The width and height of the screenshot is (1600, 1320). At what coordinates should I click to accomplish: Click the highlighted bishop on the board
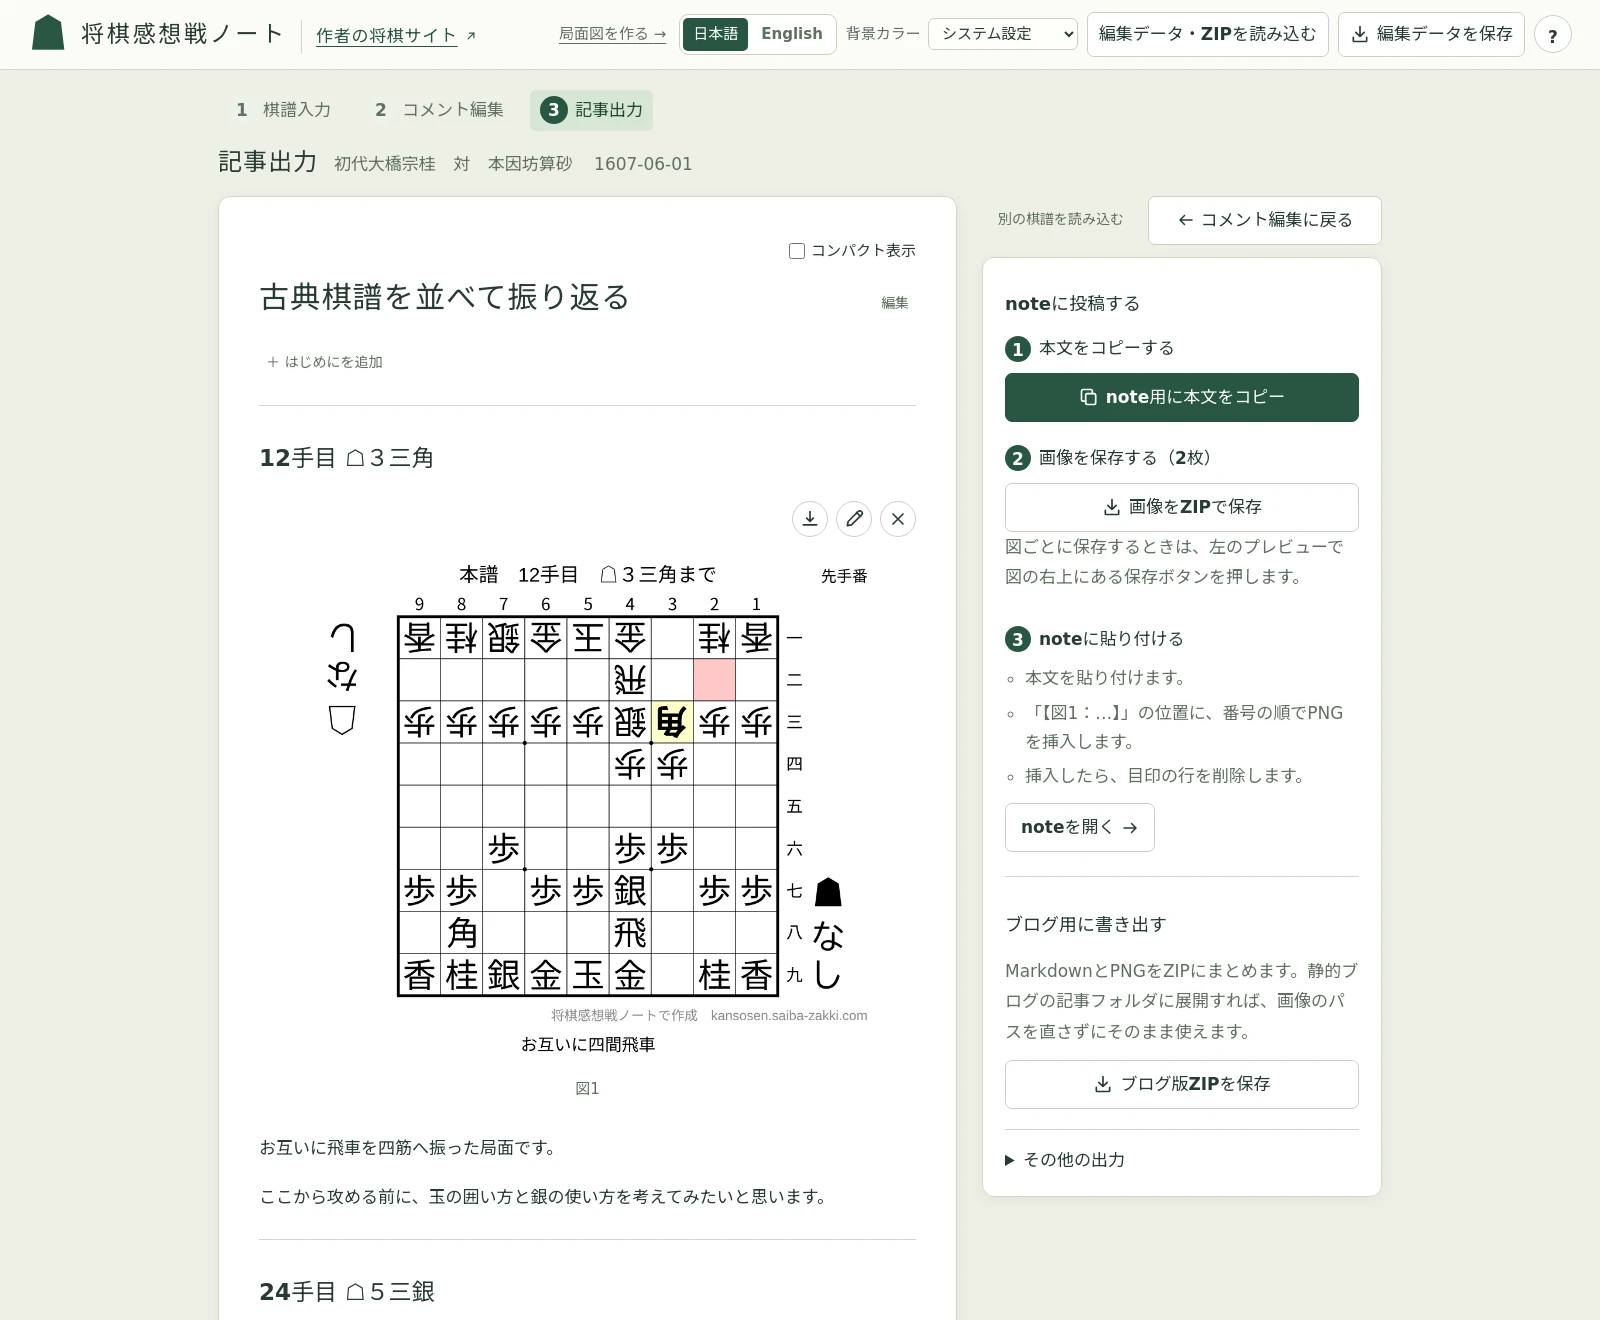click(672, 722)
